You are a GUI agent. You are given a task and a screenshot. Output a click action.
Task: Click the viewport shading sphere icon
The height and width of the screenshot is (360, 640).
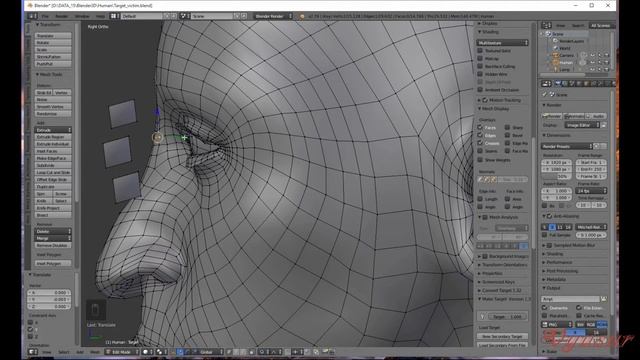tap(146, 352)
